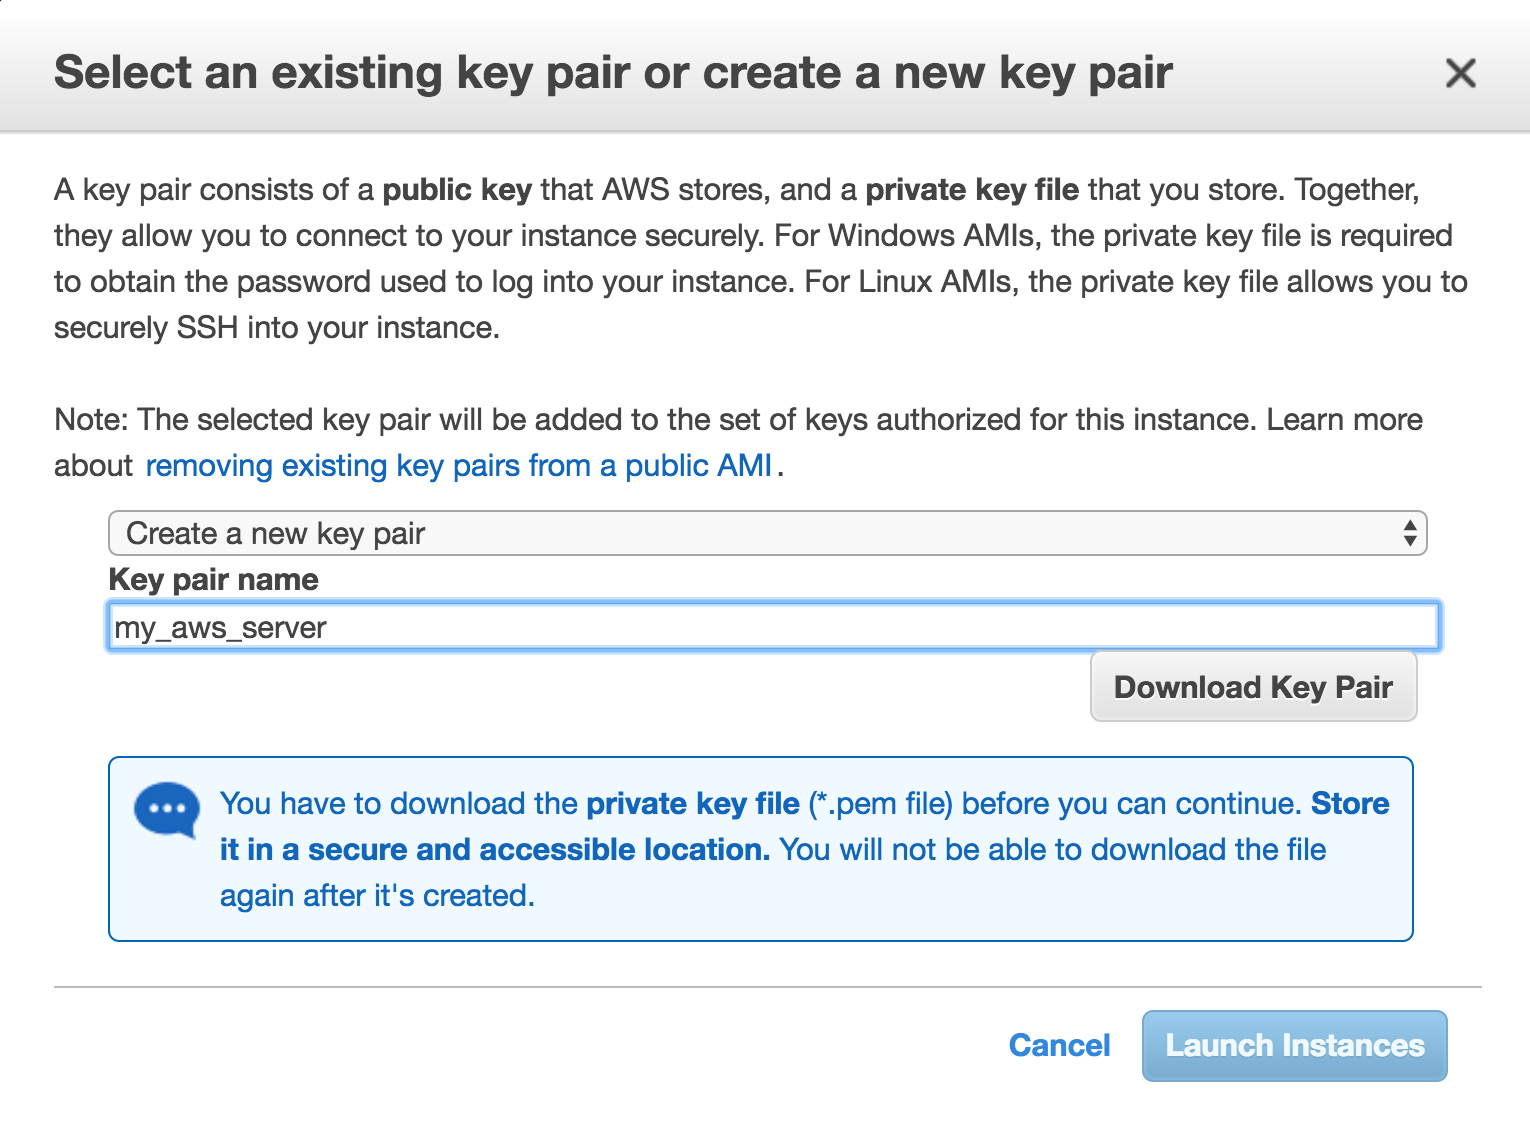This screenshot has height=1124, width=1530.
Task: Click the Download Key Pair button
Action: tap(1253, 687)
